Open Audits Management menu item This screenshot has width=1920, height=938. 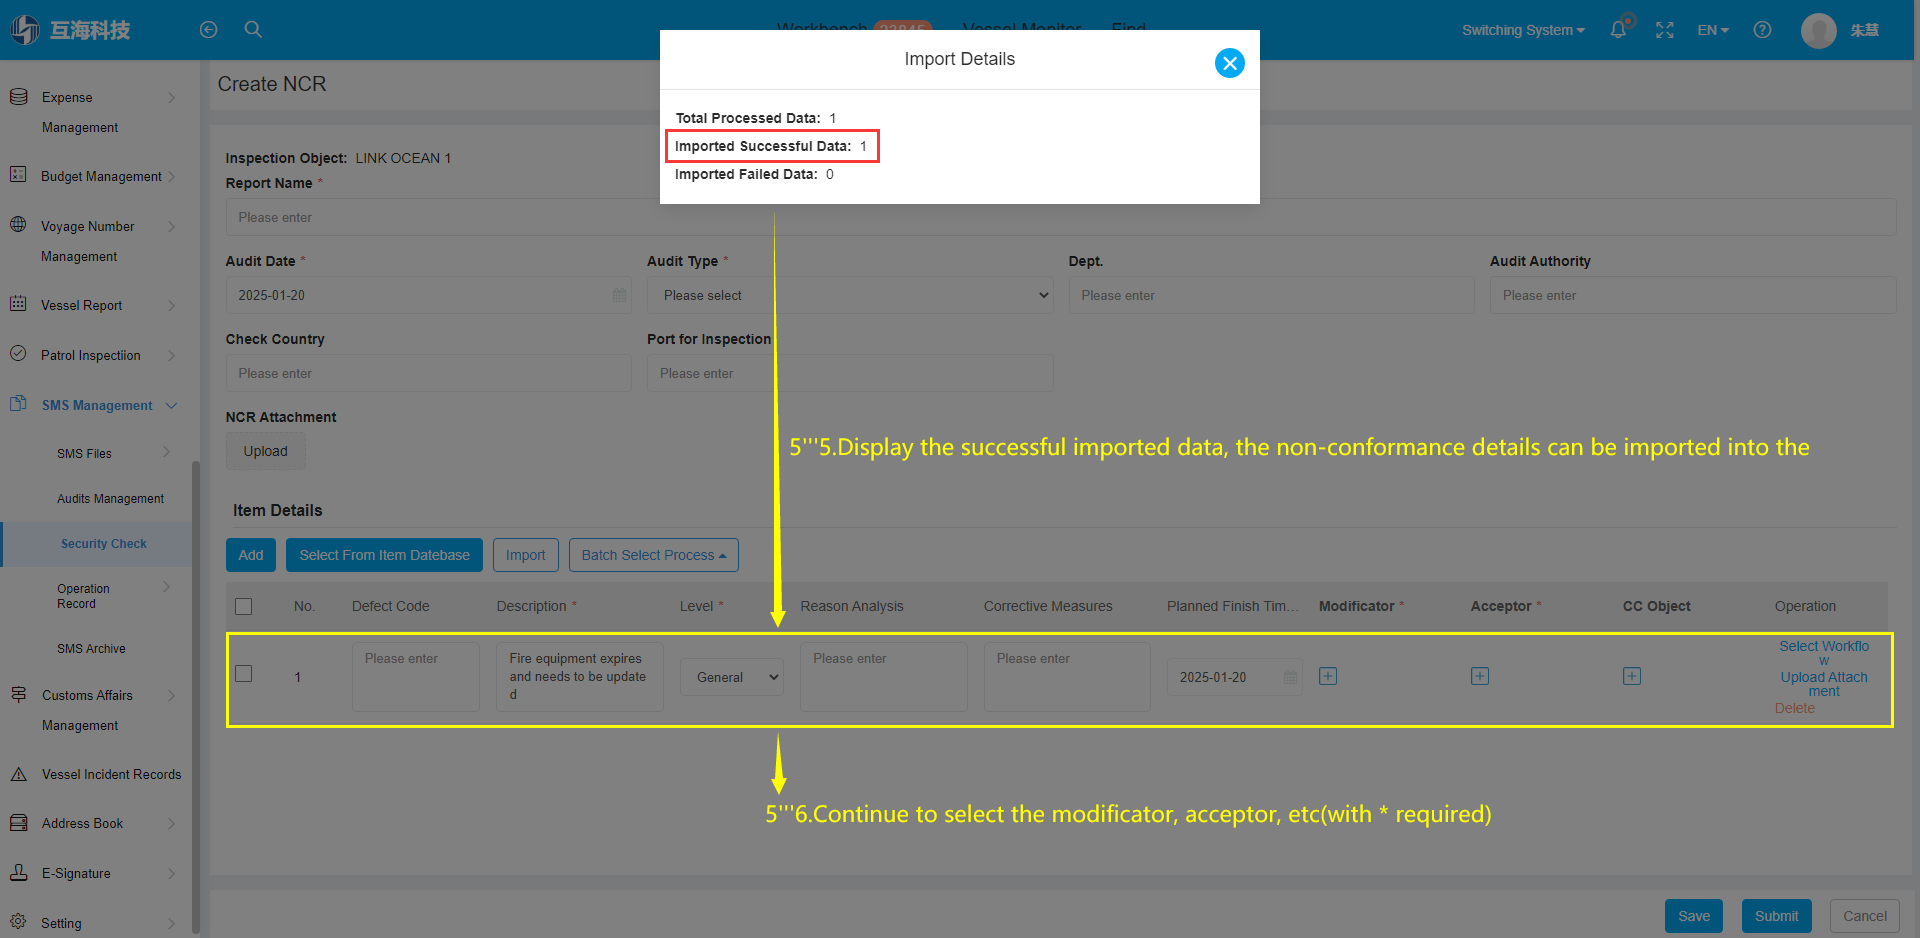point(111,498)
